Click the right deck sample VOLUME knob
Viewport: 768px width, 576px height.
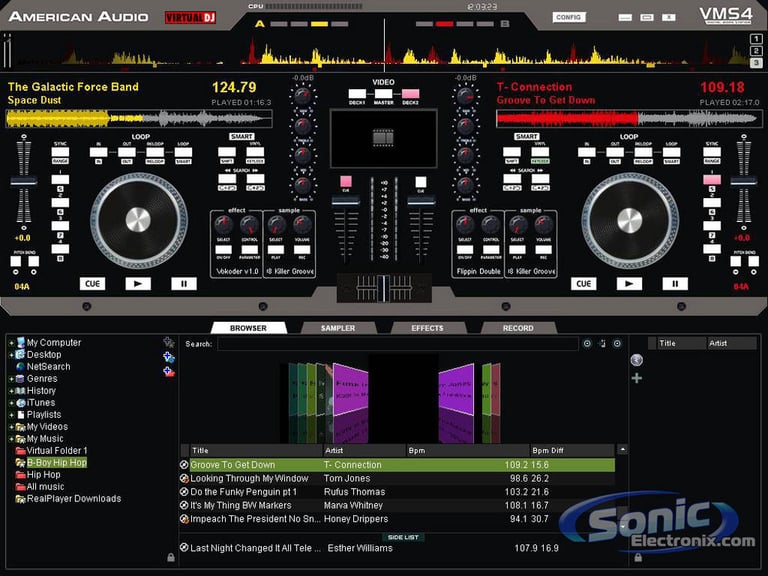544,225
